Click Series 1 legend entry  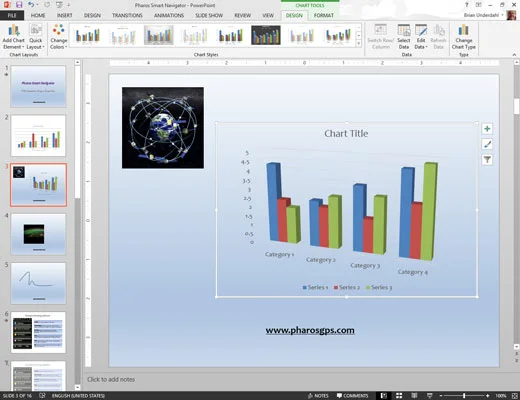tap(315, 287)
